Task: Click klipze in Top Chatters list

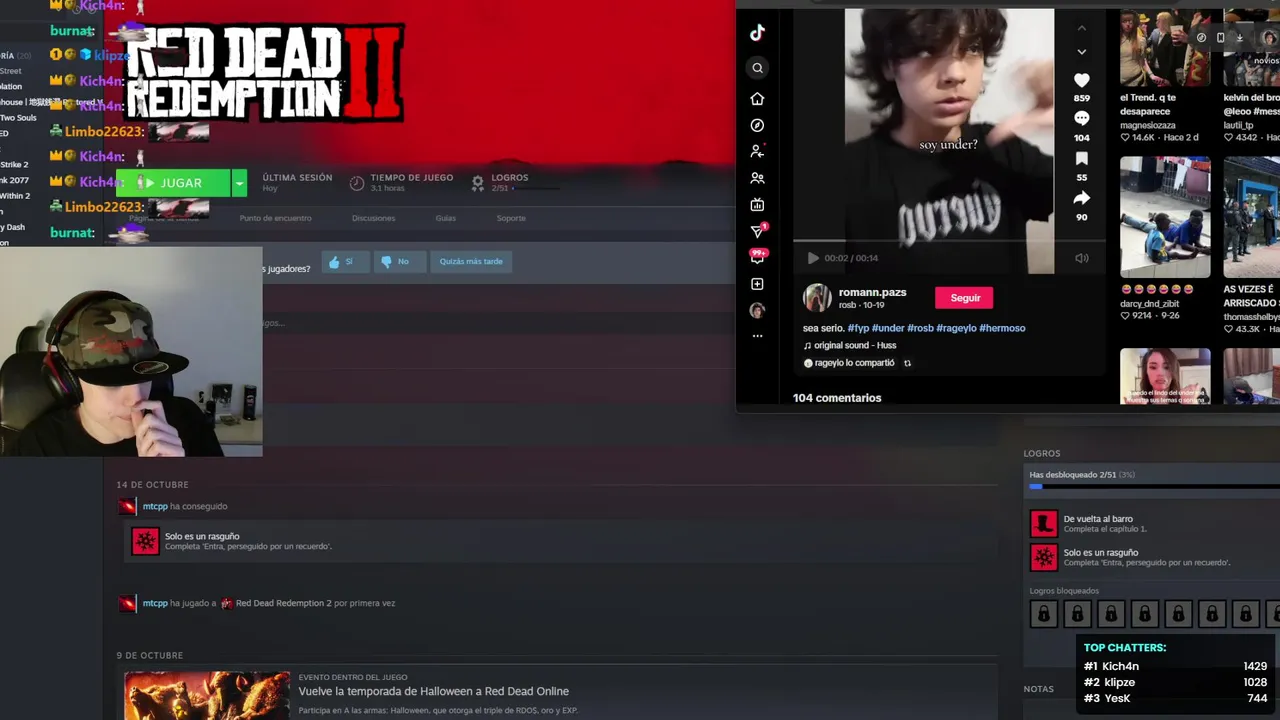Action: (x=1119, y=682)
